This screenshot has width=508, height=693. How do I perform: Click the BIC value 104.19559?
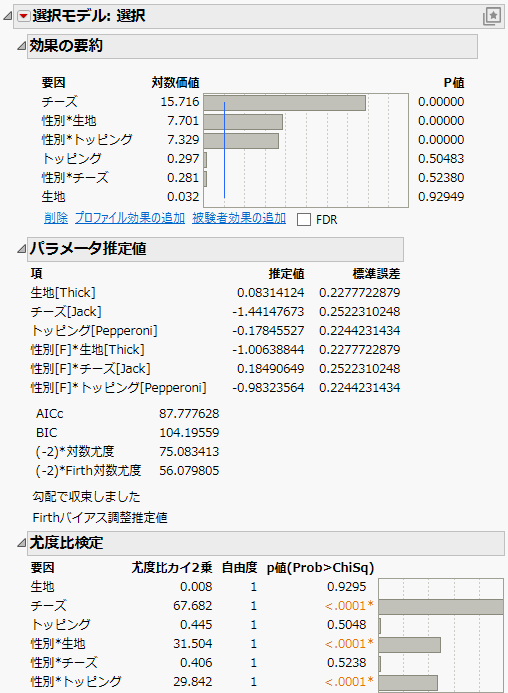click(x=189, y=433)
